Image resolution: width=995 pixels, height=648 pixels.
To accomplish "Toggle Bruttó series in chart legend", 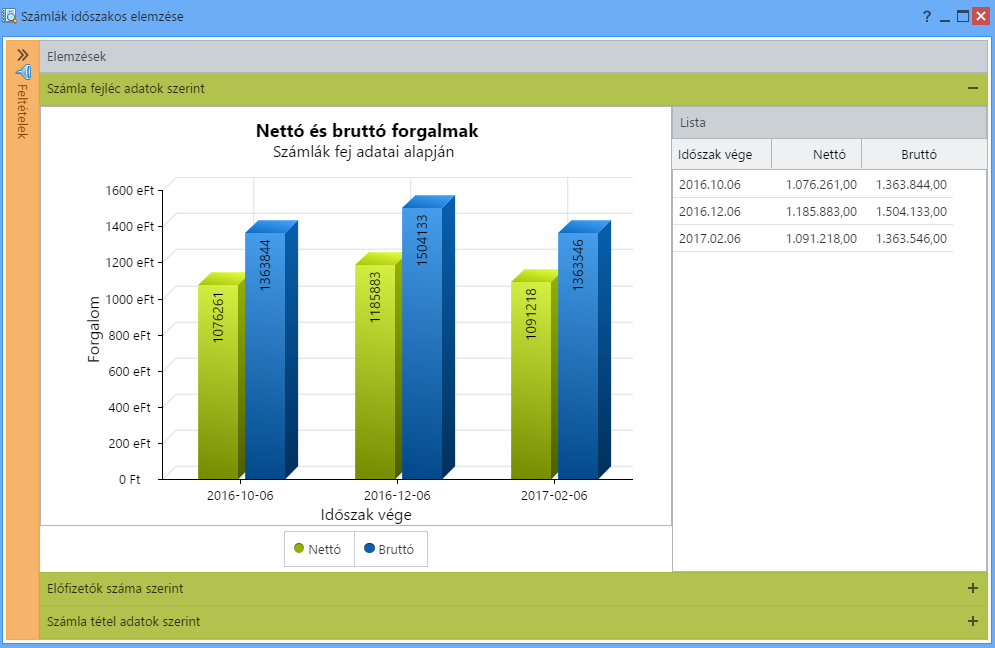I will pyautogui.click(x=390, y=549).
